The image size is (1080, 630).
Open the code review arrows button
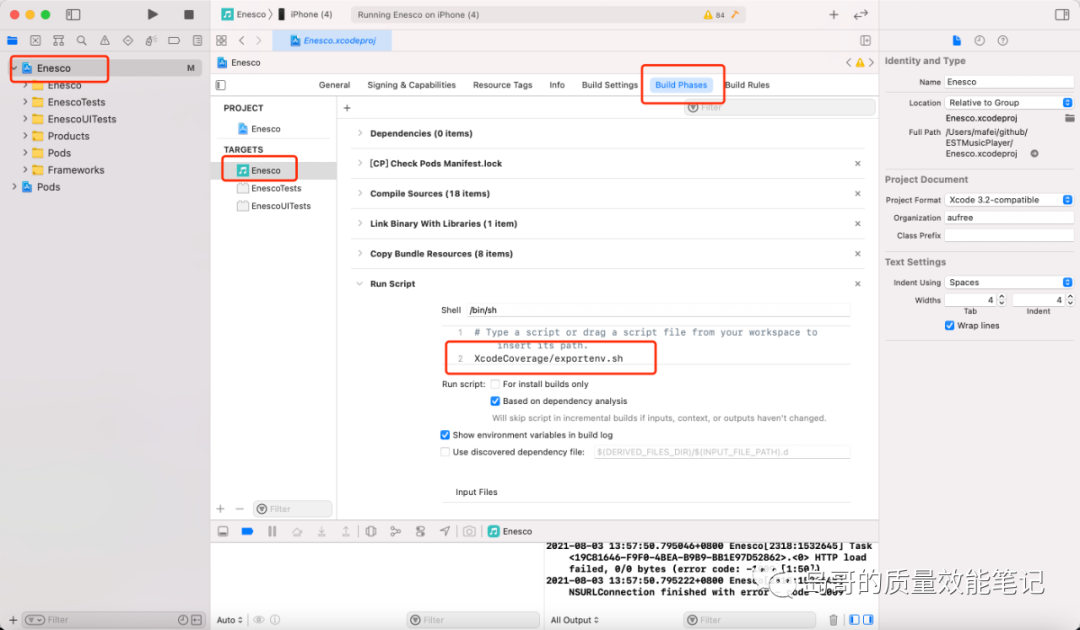click(x=861, y=14)
